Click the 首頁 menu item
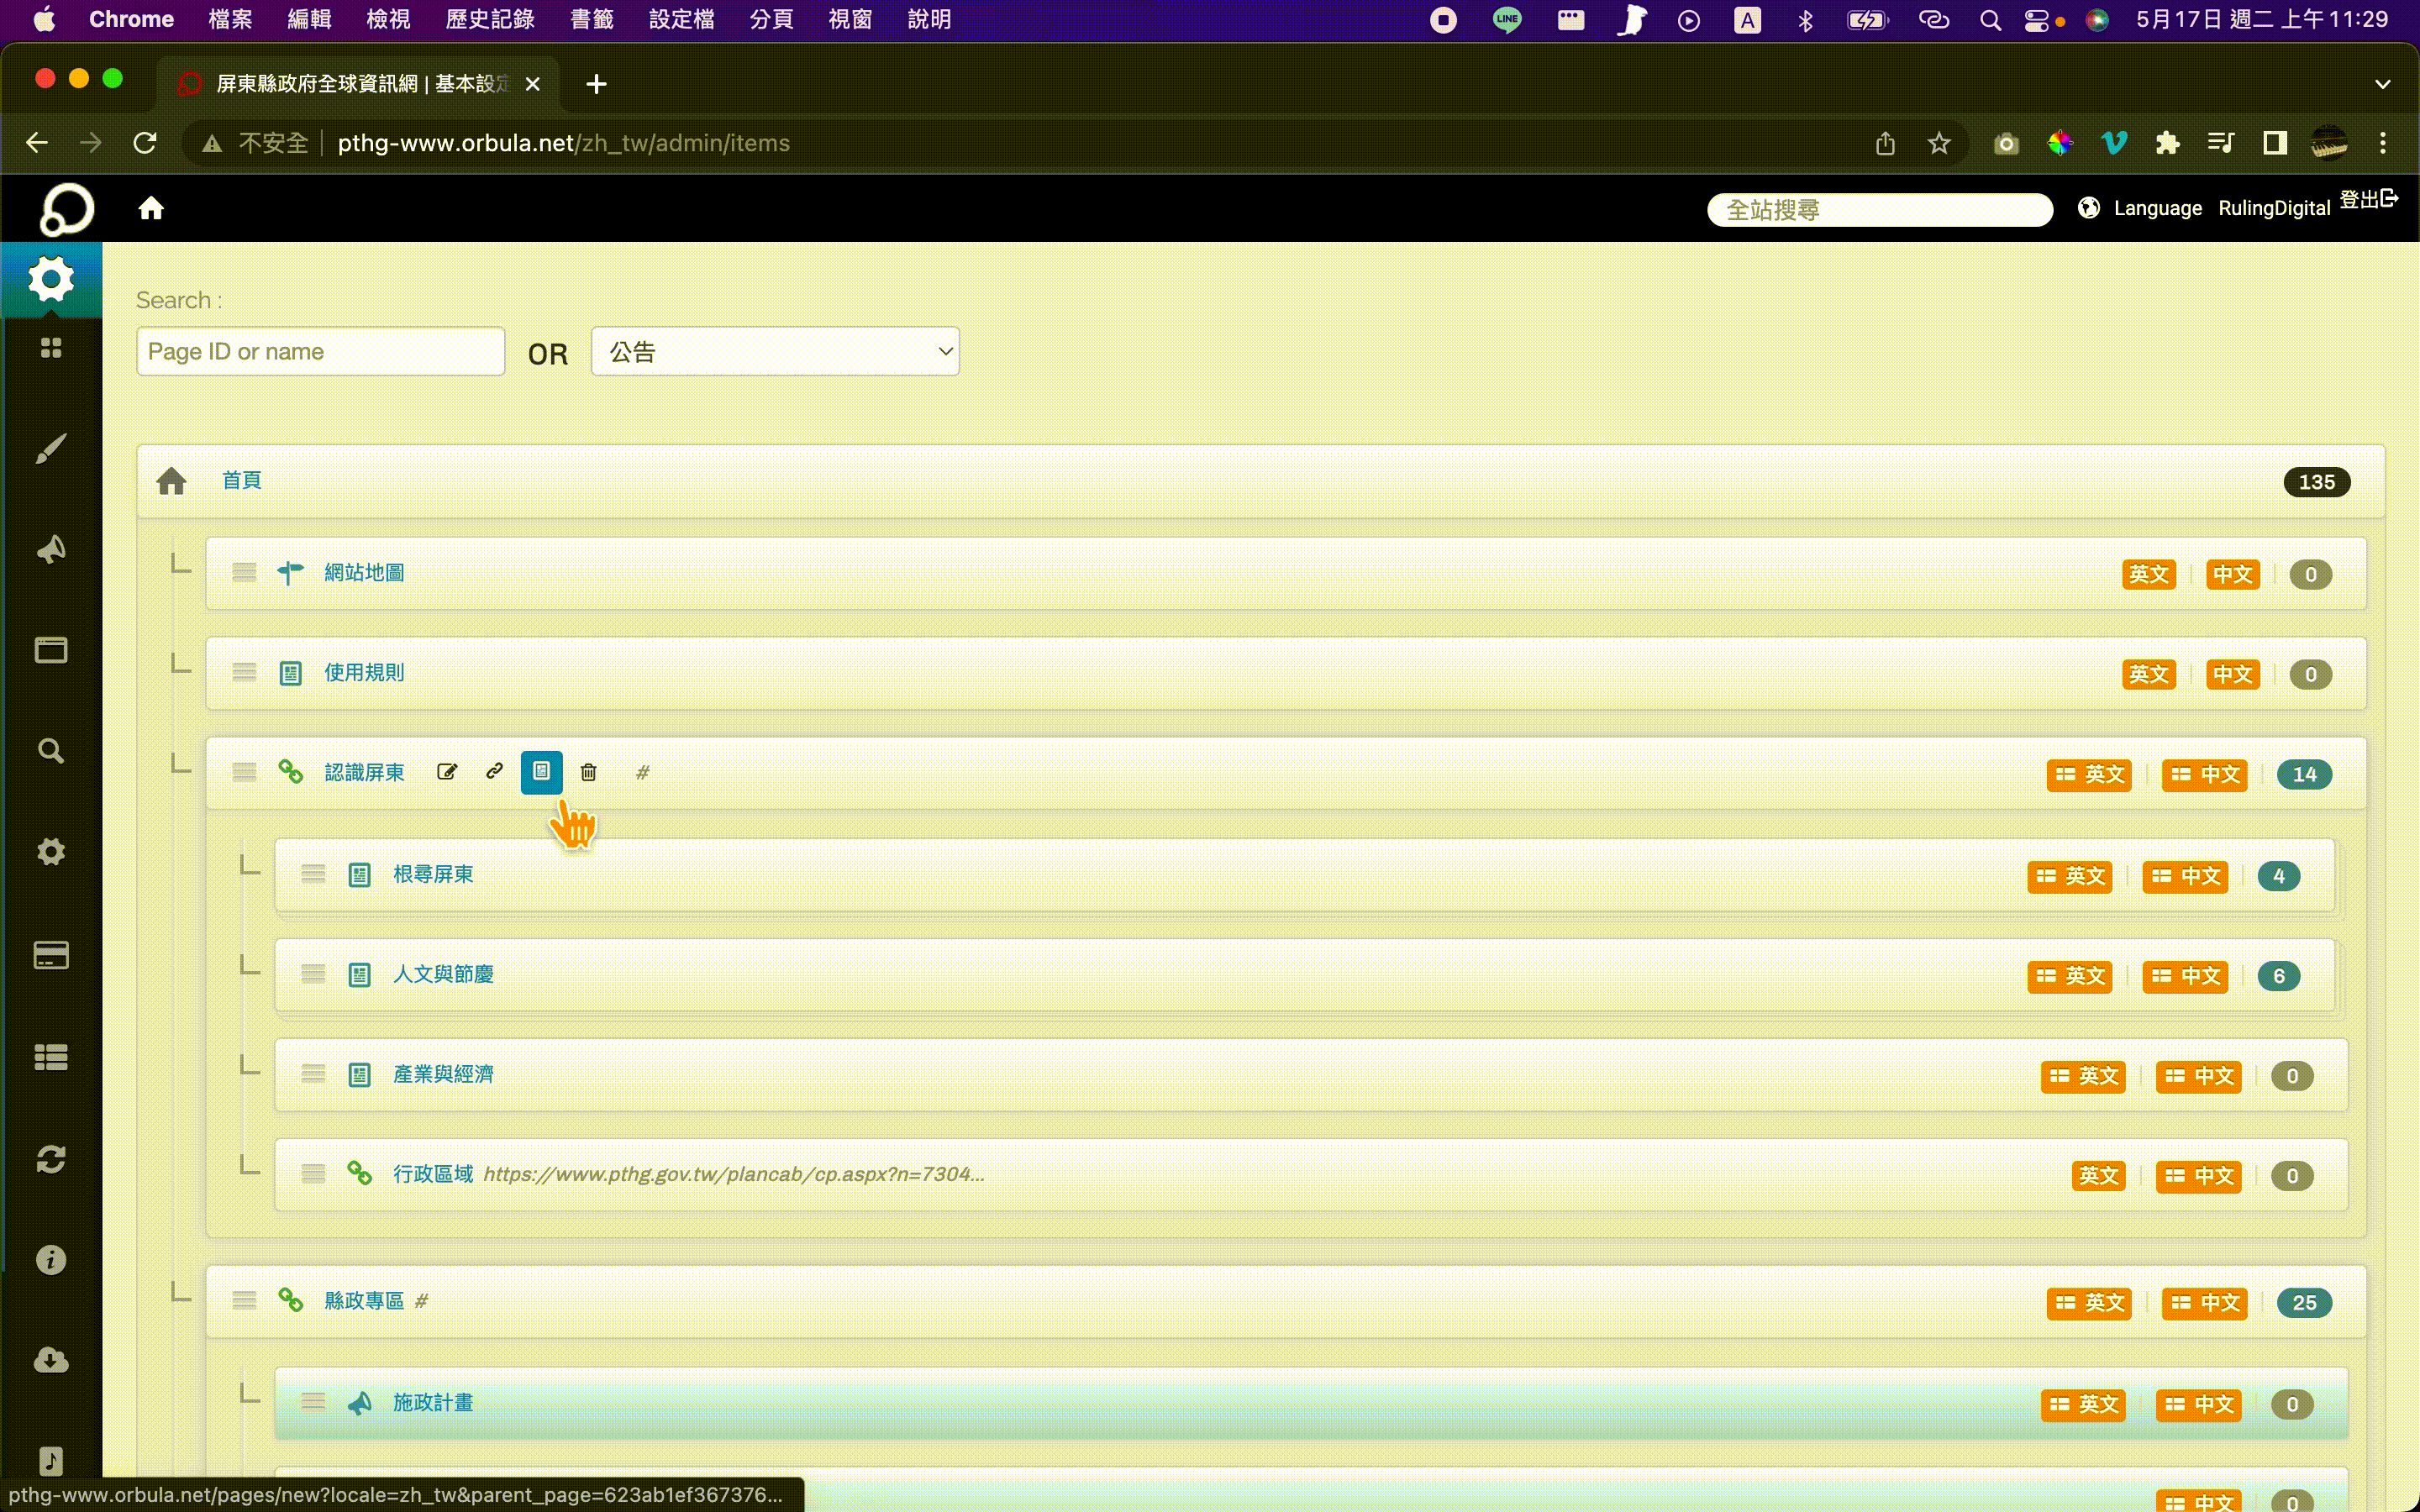 [x=240, y=480]
